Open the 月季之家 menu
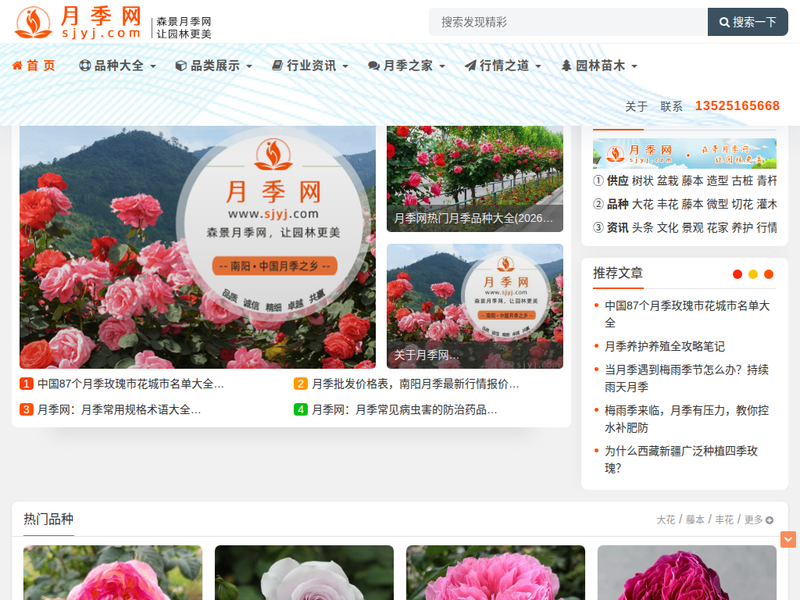The image size is (800, 600). point(407,65)
